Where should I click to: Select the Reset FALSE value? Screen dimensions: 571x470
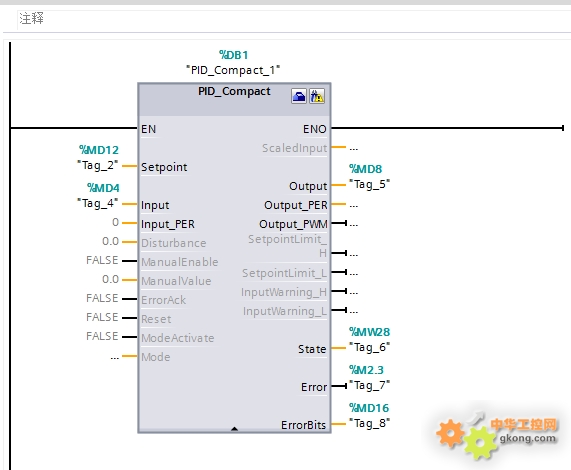click(102, 317)
